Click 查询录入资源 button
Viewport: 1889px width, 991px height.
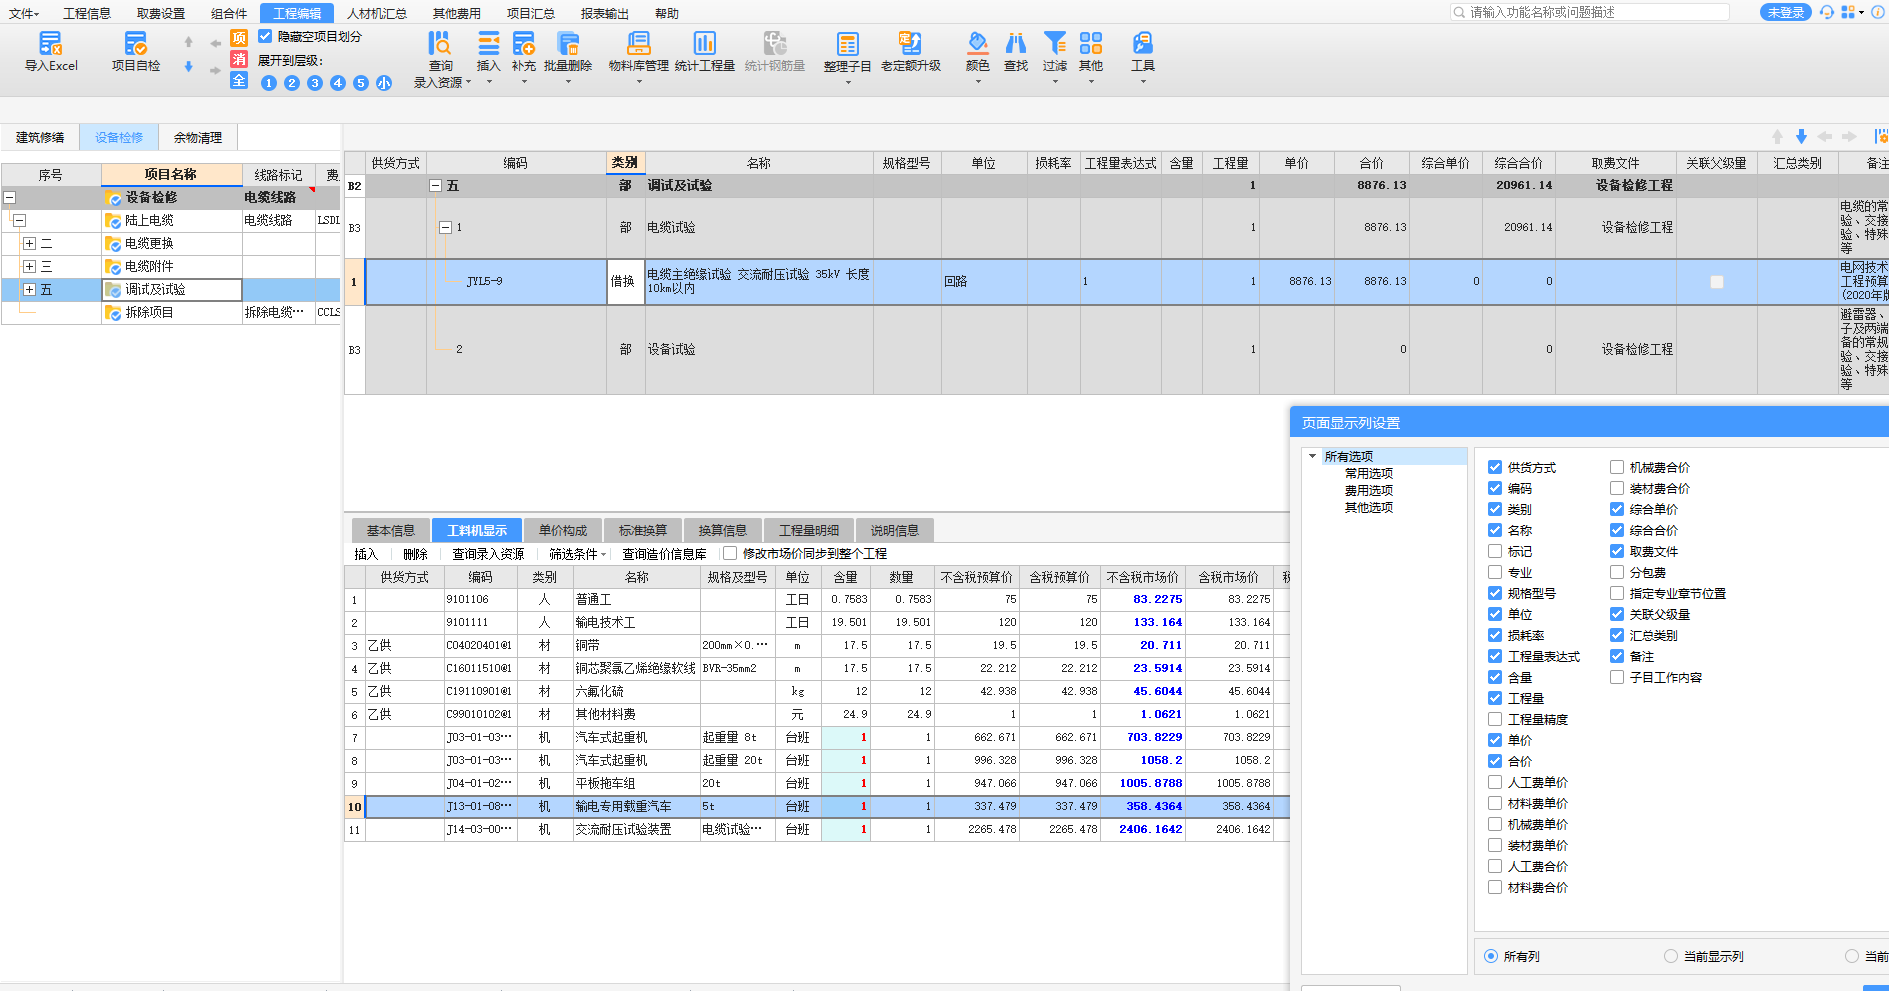[x=488, y=554]
